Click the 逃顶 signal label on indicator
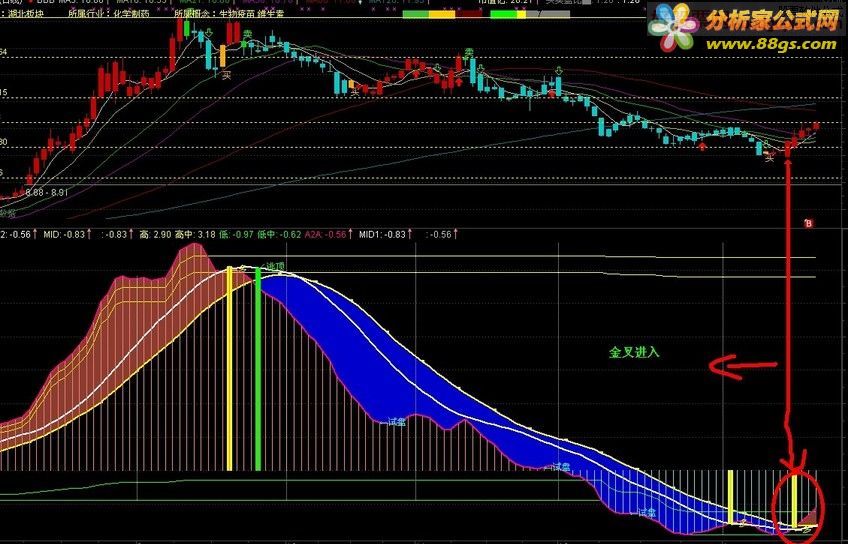848x544 pixels. tap(274, 266)
